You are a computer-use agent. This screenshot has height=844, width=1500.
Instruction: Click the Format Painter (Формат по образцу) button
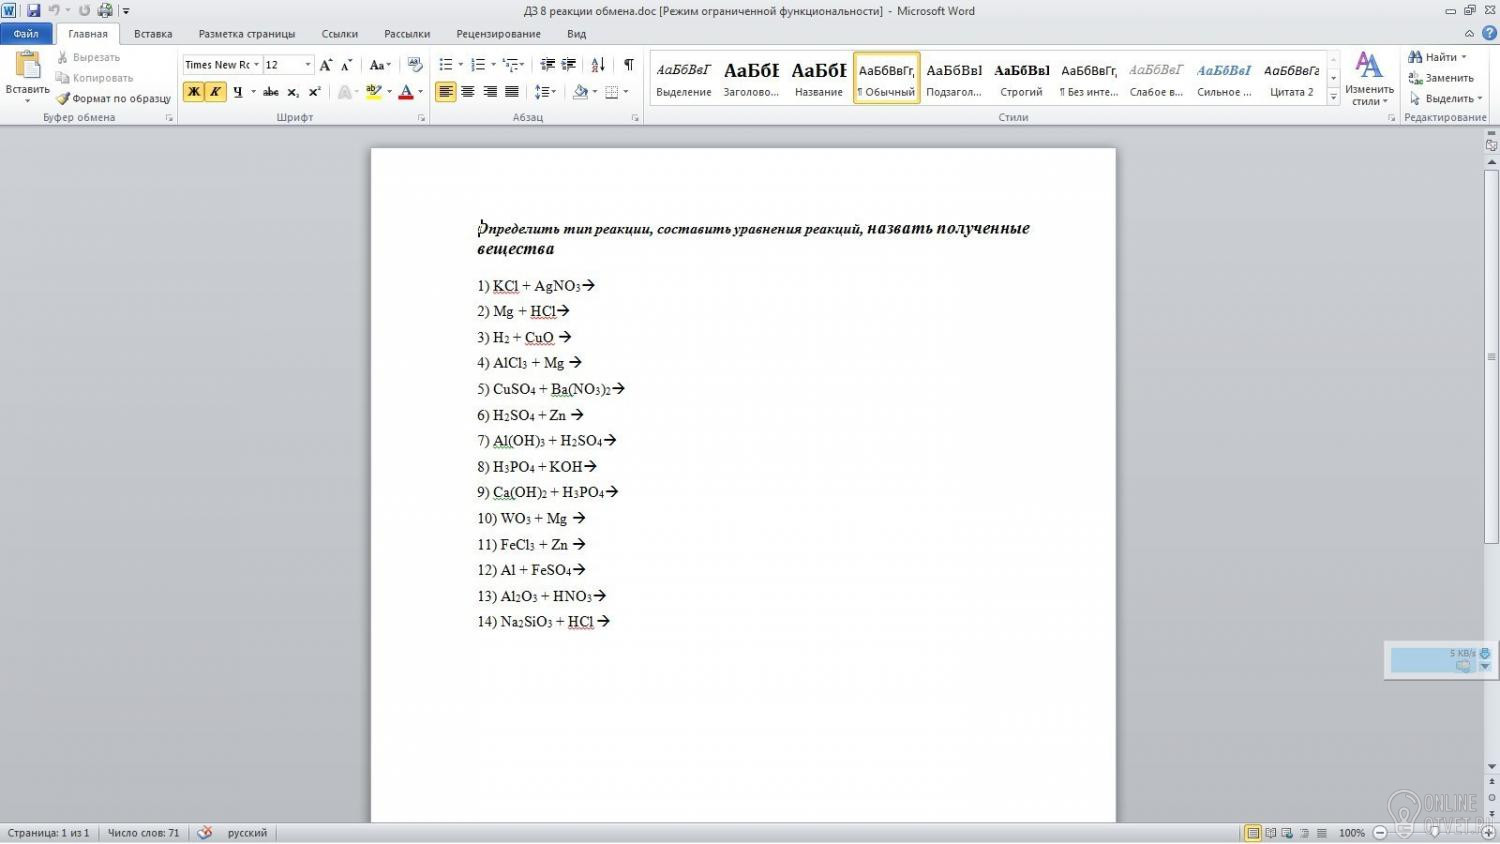tap(113, 99)
